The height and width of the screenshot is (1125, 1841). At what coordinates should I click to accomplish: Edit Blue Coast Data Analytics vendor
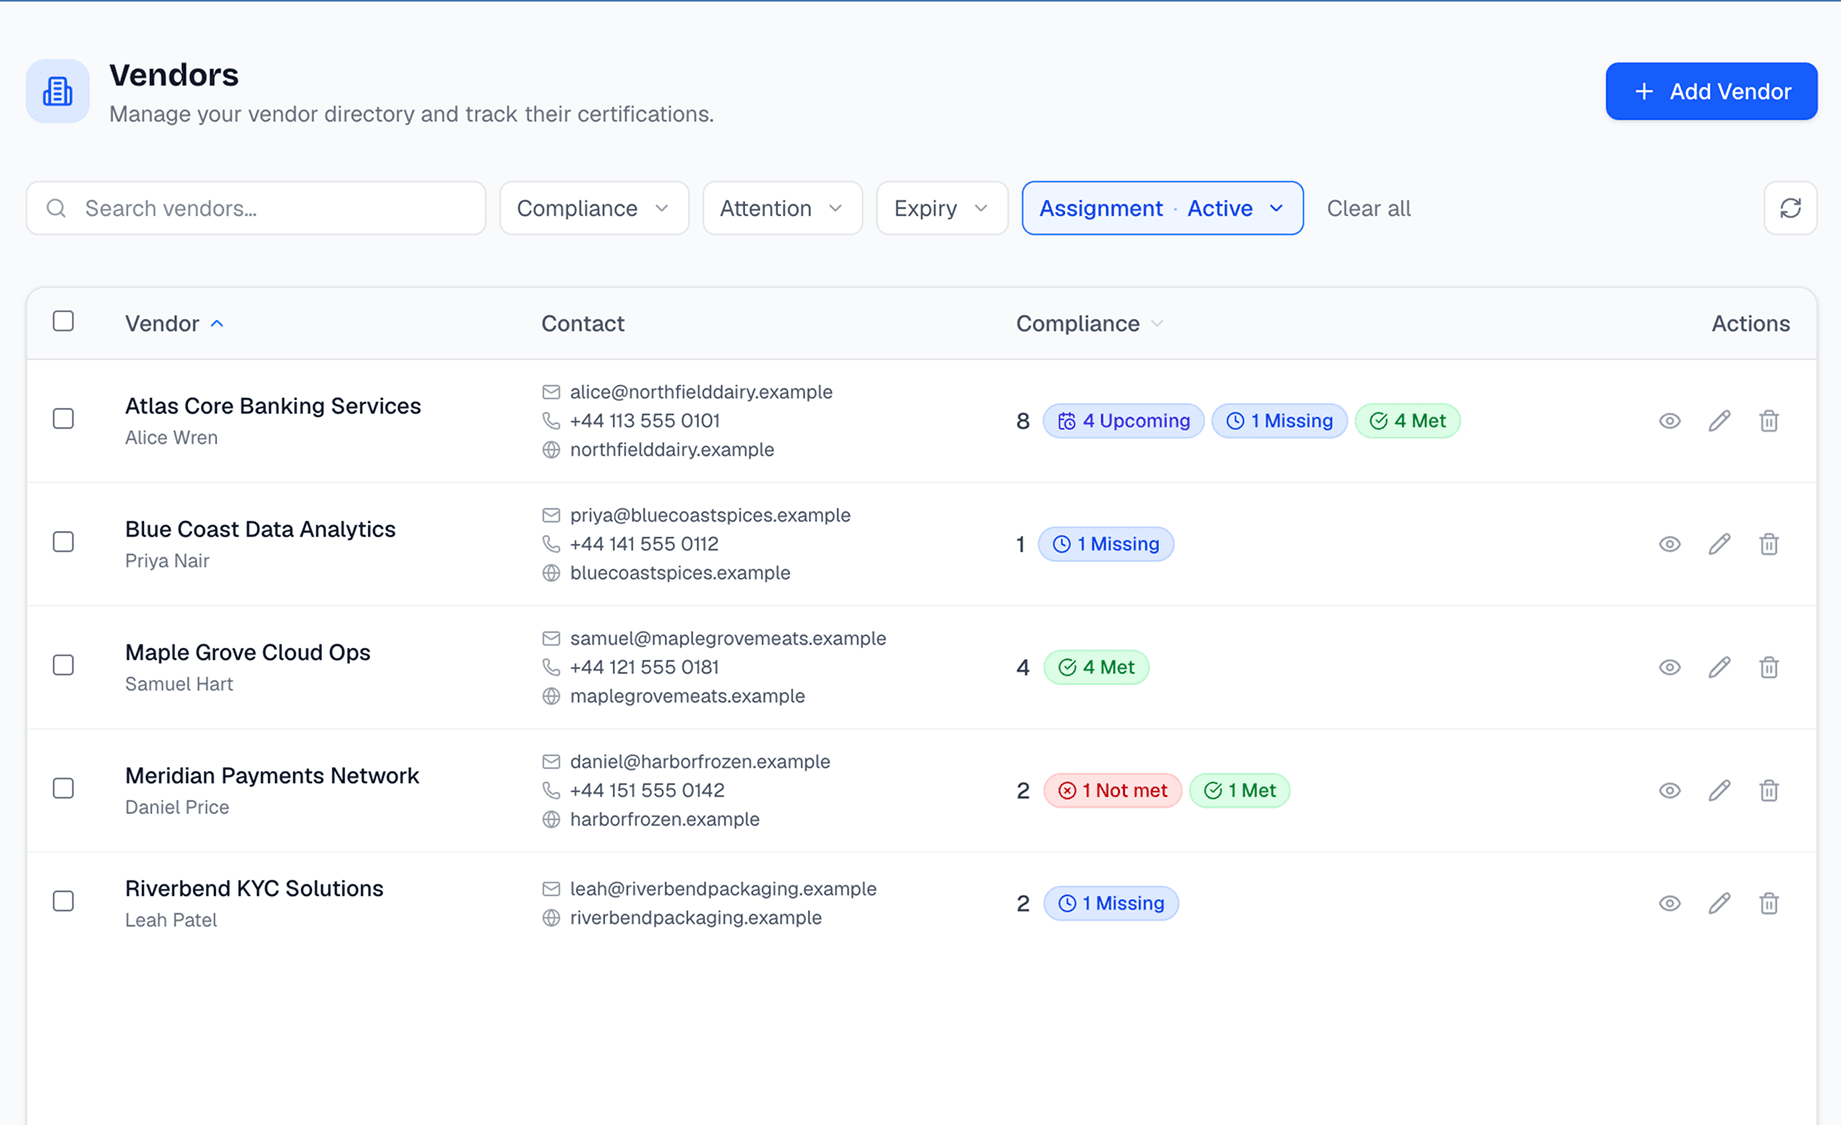[1719, 544]
